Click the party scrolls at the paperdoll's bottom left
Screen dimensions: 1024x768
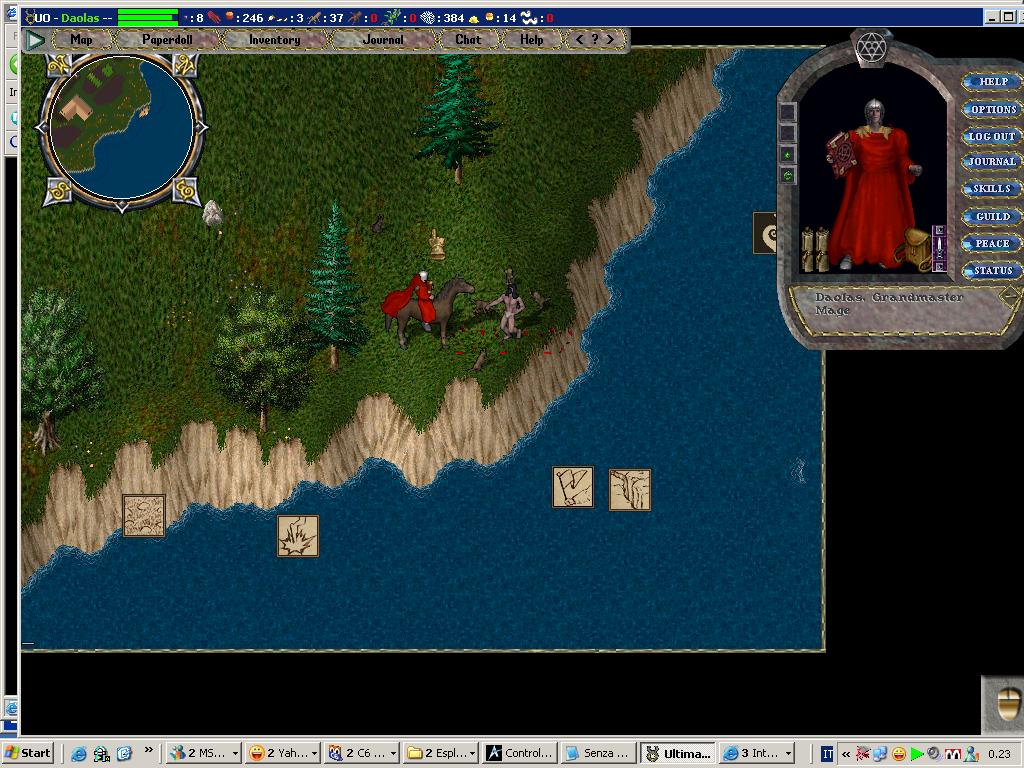coord(815,249)
